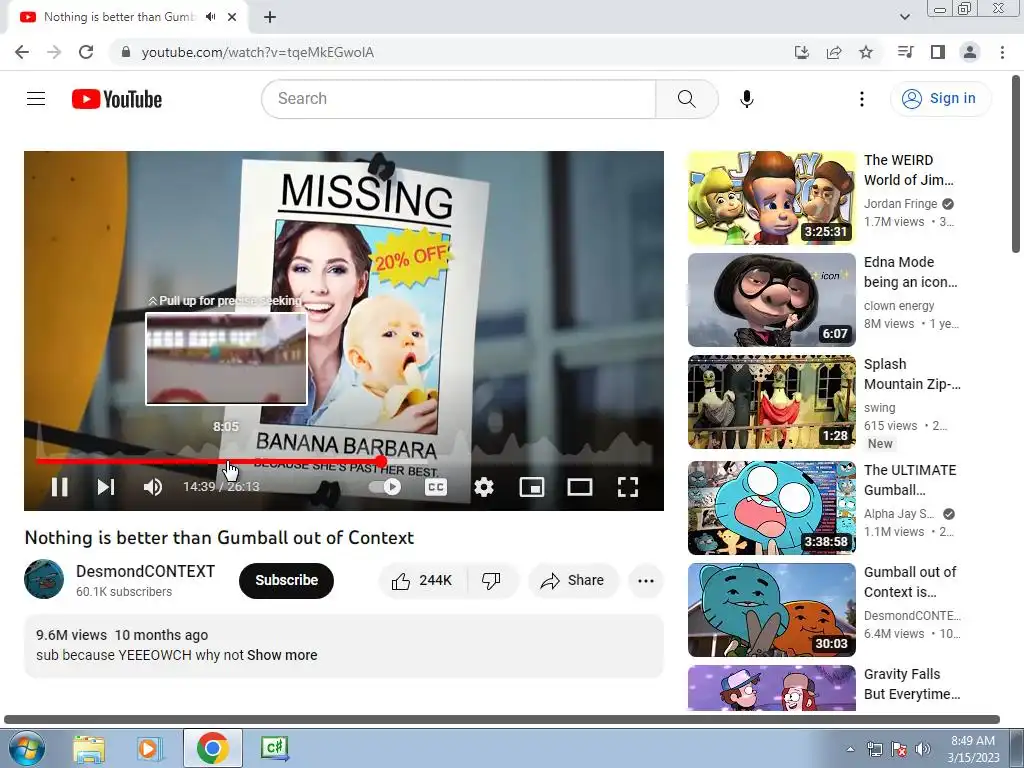Open Chrome profile avatar

970,52
